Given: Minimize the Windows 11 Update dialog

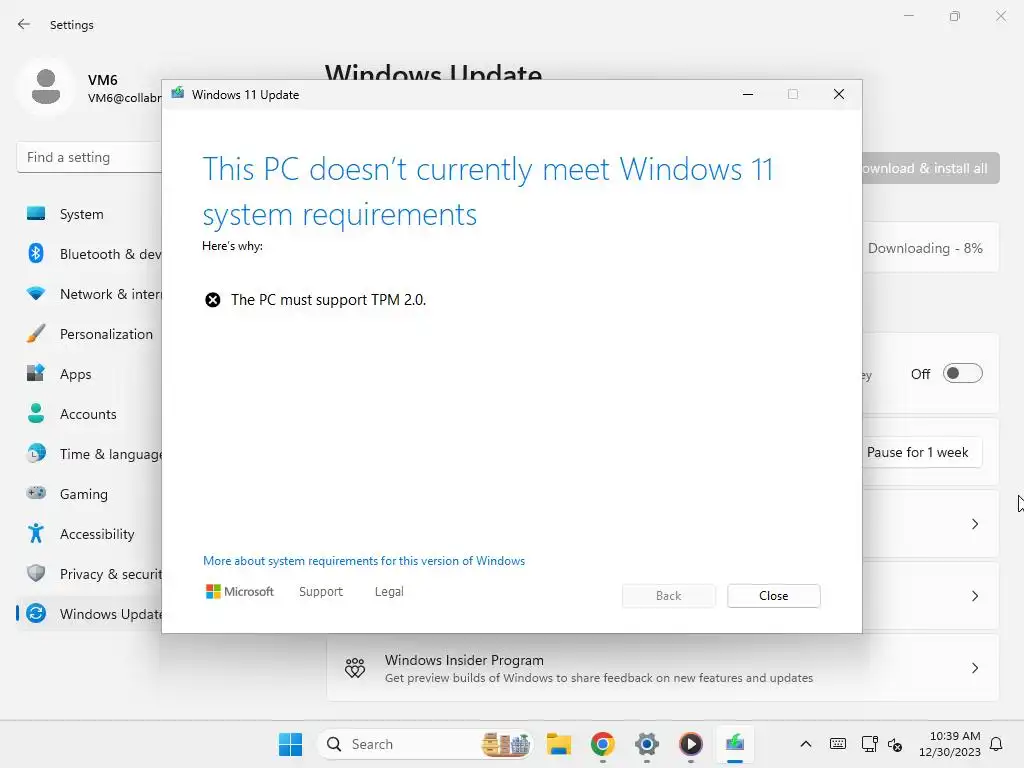Looking at the screenshot, I should click(748, 95).
